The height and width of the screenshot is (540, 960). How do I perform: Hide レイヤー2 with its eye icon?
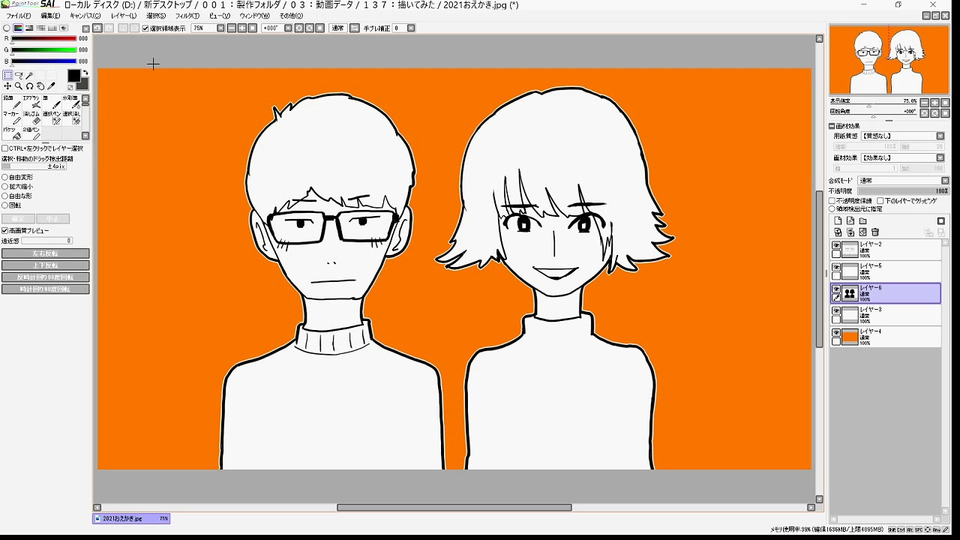click(836, 245)
